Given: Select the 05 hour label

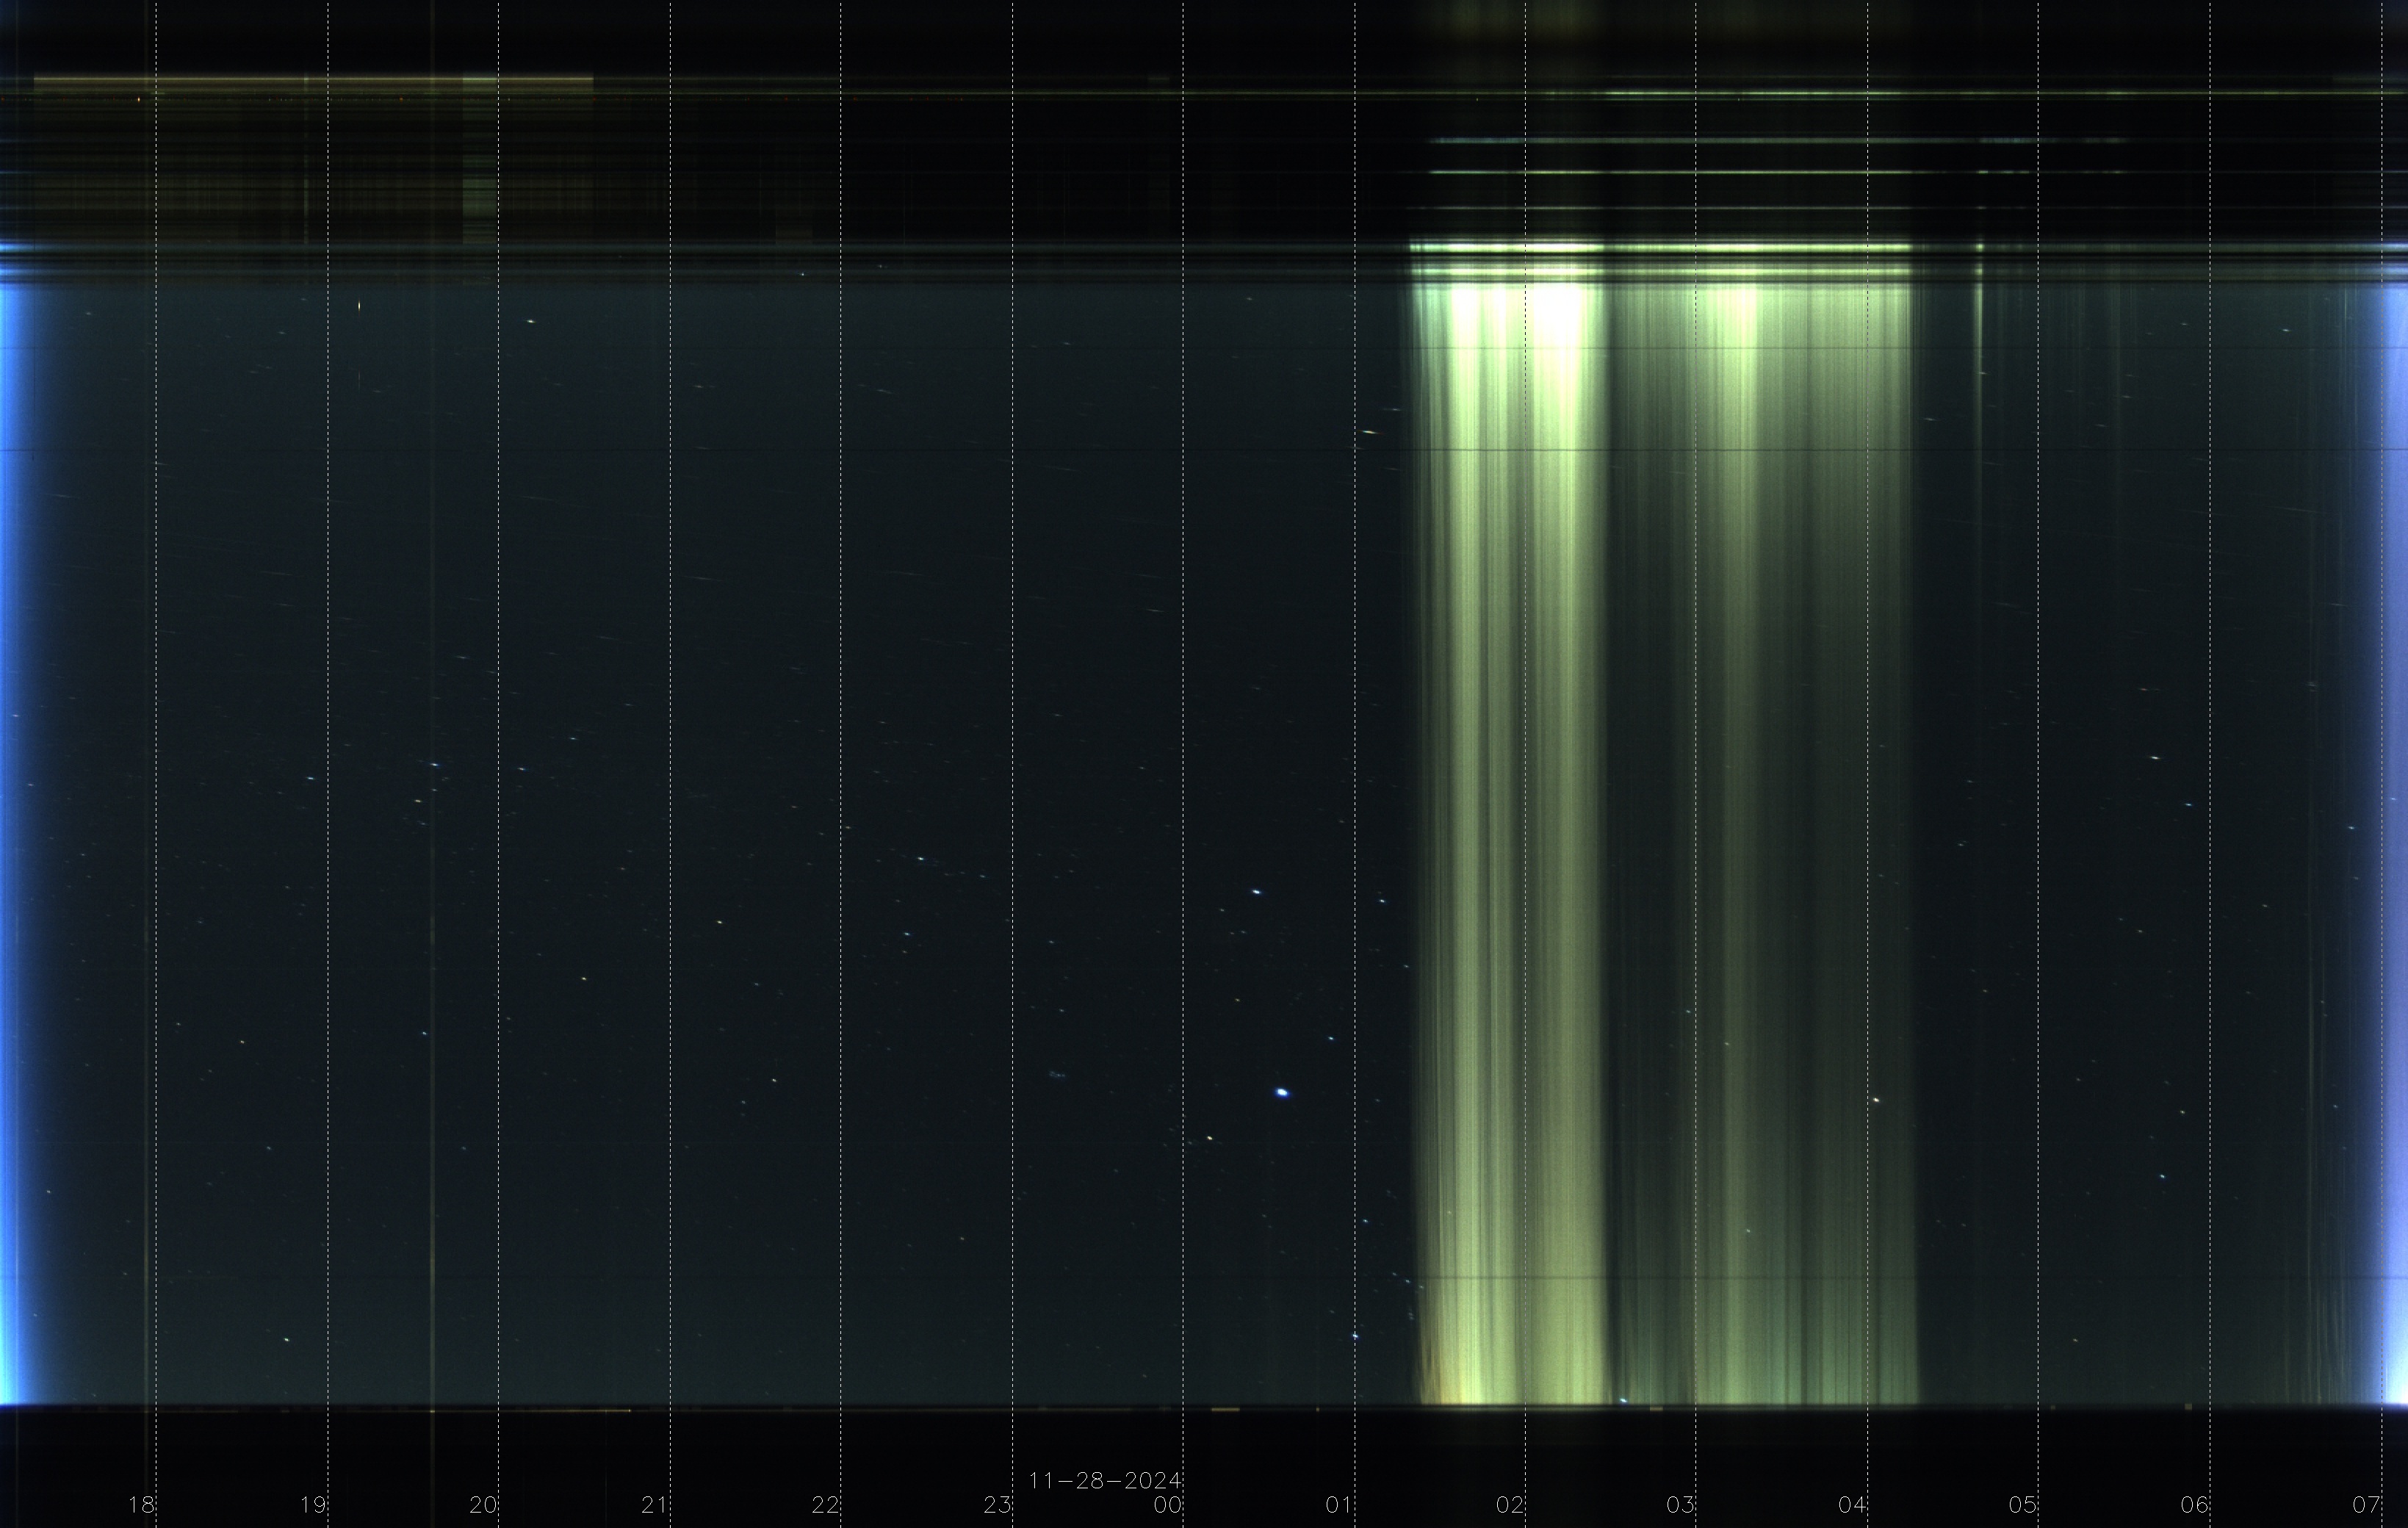Looking at the screenshot, I should click(x=2023, y=1505).
